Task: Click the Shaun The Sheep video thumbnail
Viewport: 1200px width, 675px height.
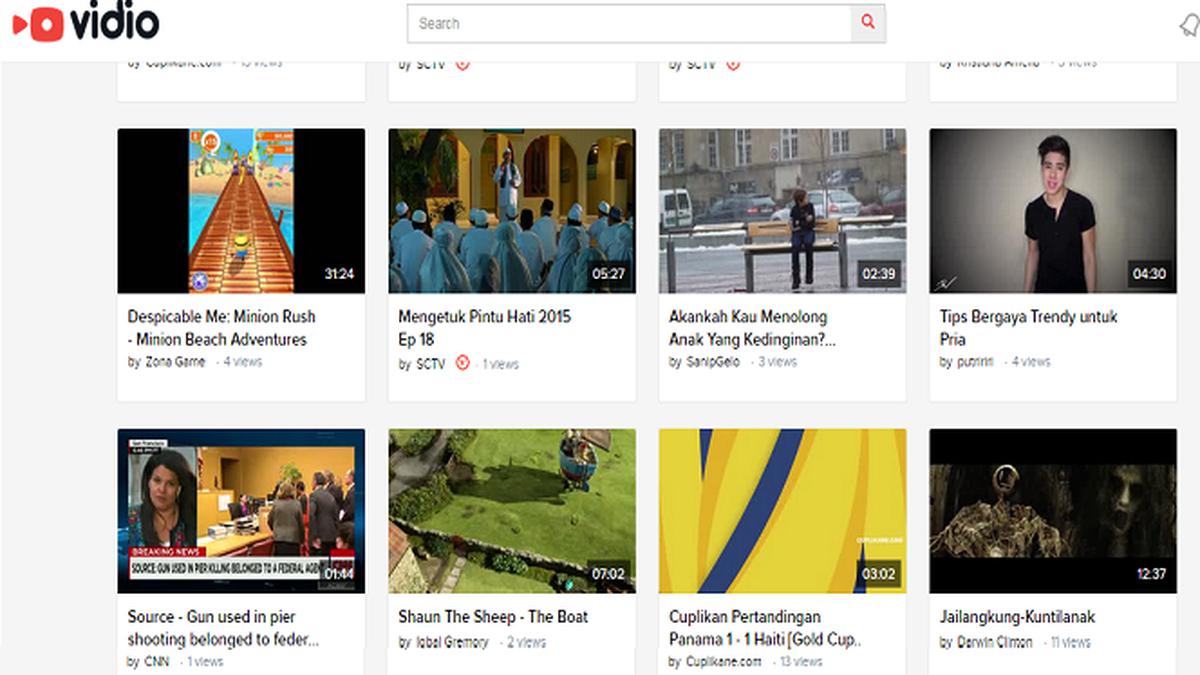Action: point(512,510)
